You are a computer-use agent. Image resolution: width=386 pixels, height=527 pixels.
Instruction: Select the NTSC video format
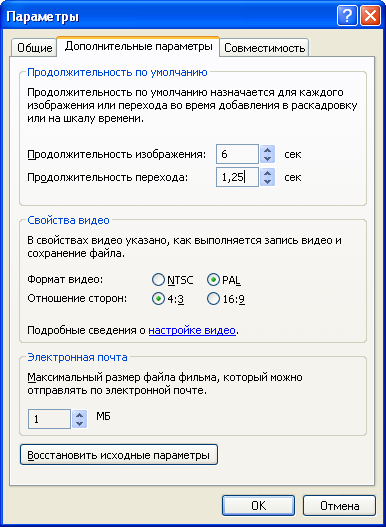coord(173,280)
